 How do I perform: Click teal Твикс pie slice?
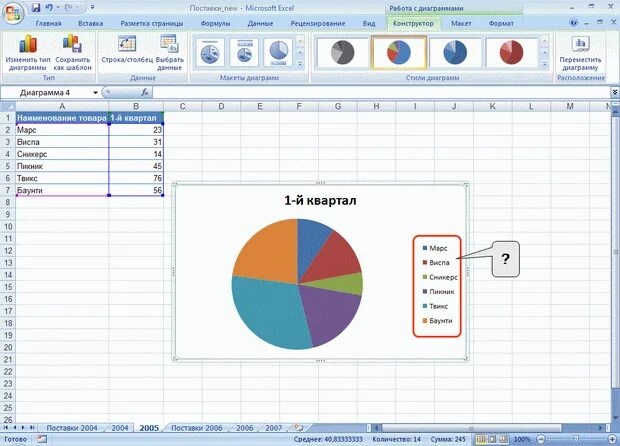coord(269,312)
